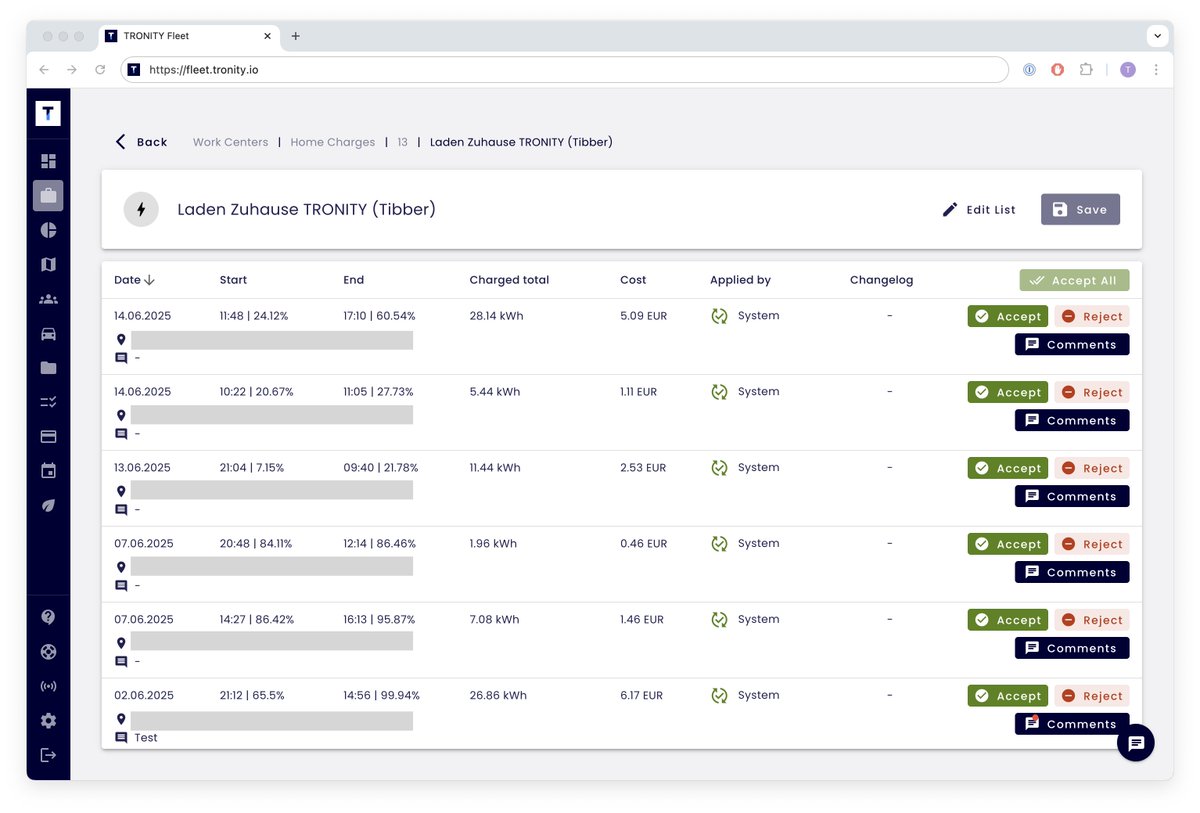The width and height of the screenshot is (1200, 813).
Task: Click the lightning bolt charging icon
Action: tap(141, 209)
